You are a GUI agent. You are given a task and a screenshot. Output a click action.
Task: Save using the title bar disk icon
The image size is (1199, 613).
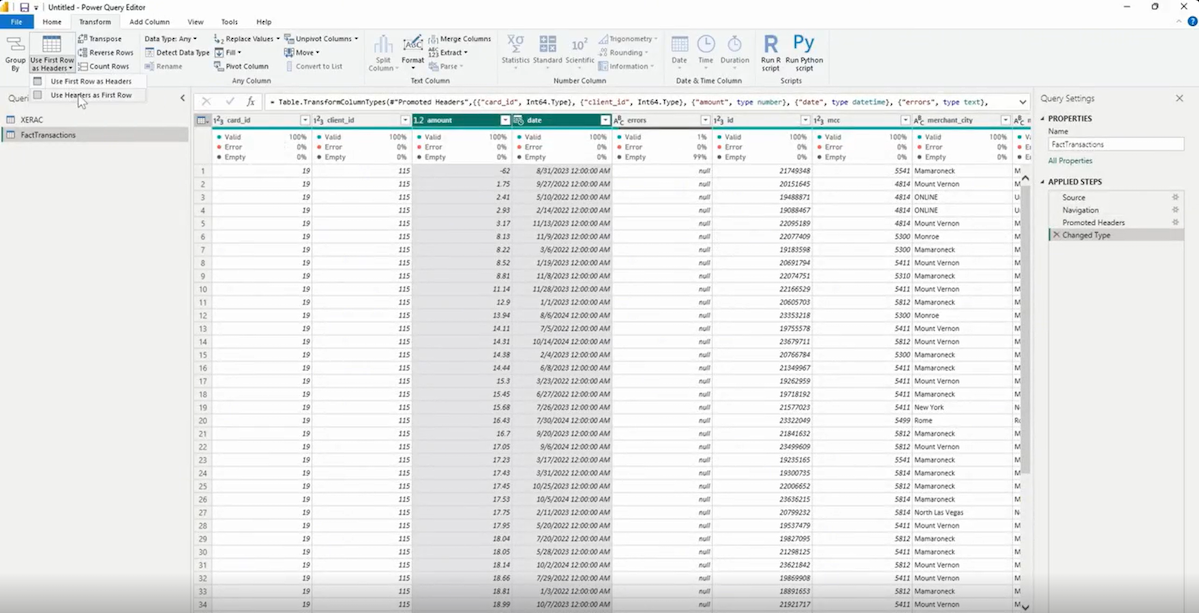24,7
